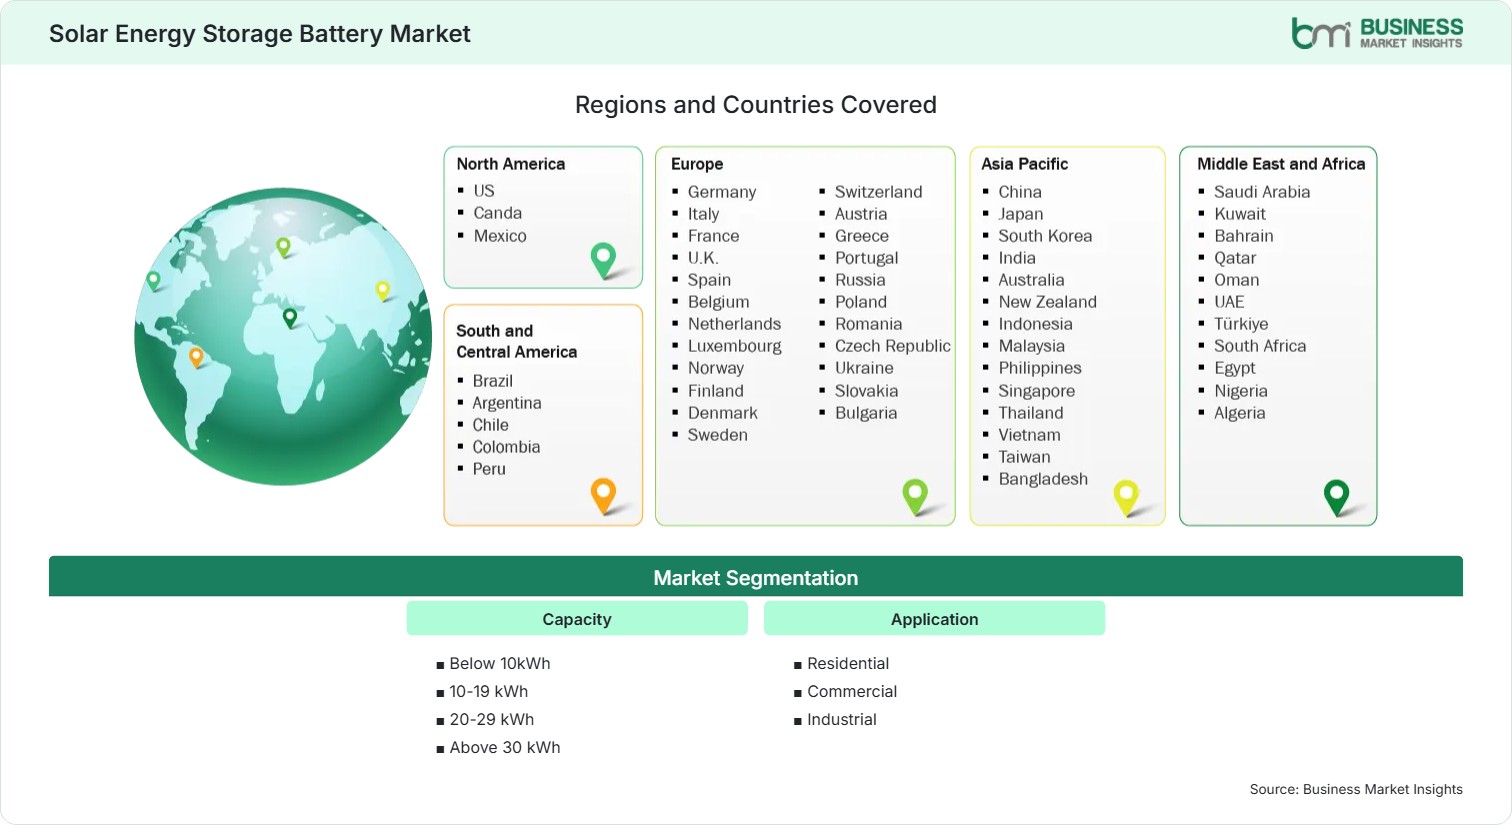This screenshot has width=1512, height=825.
Task: Click 'Above 30 kWh' capacity item
Action: pyautogui.click(x=505, y=748)
